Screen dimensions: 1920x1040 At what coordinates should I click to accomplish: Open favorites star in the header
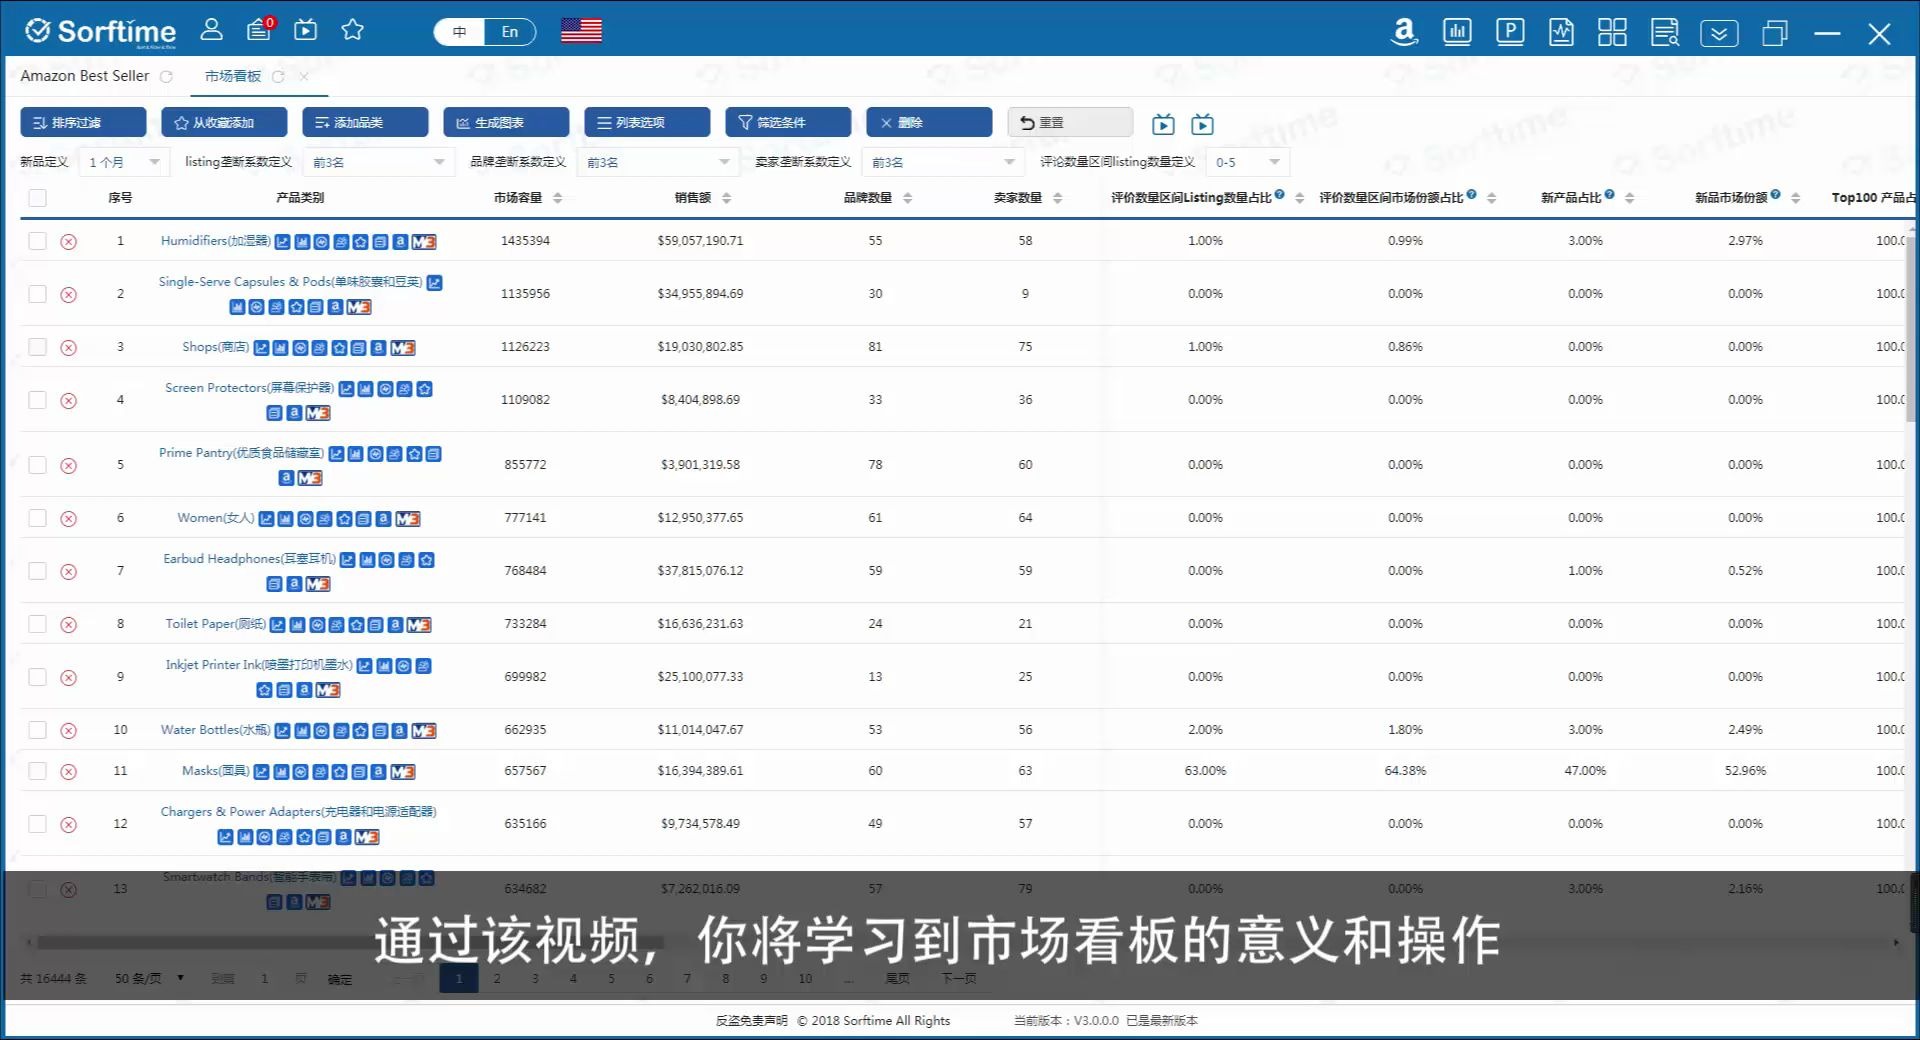tap(352, 30)
